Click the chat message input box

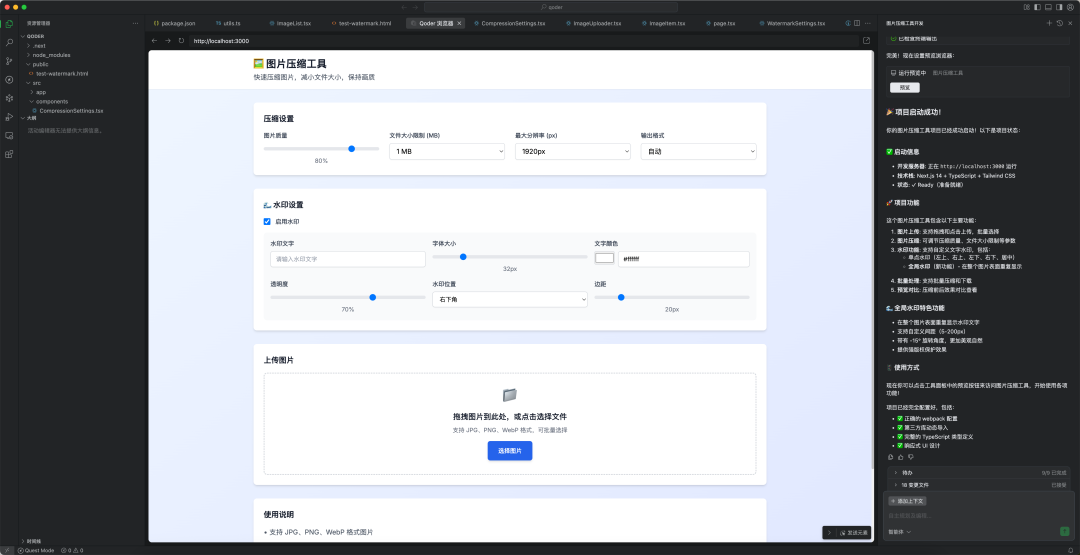[x=978, y=516]
